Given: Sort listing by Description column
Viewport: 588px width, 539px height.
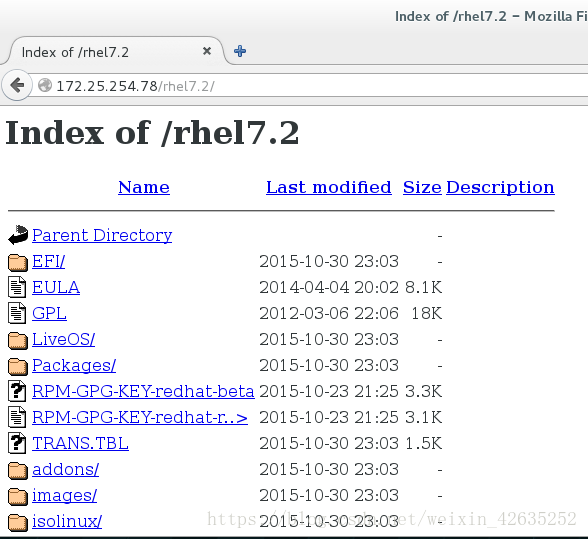Looking at the screenshot, I should [x=500, y=187].
